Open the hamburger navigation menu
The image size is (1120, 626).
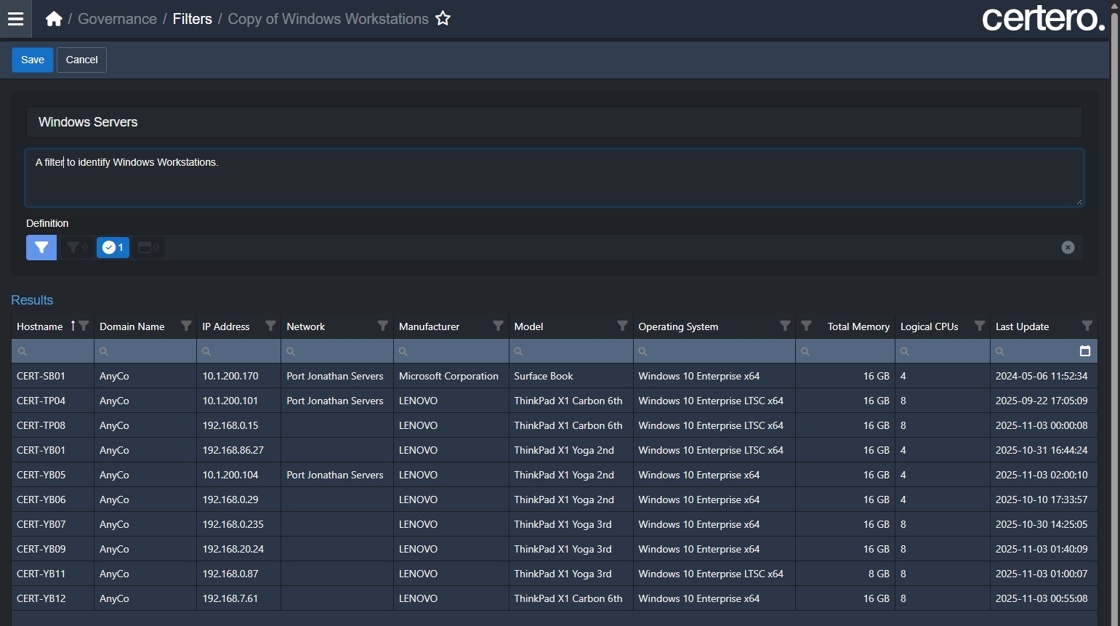(15, 19)
